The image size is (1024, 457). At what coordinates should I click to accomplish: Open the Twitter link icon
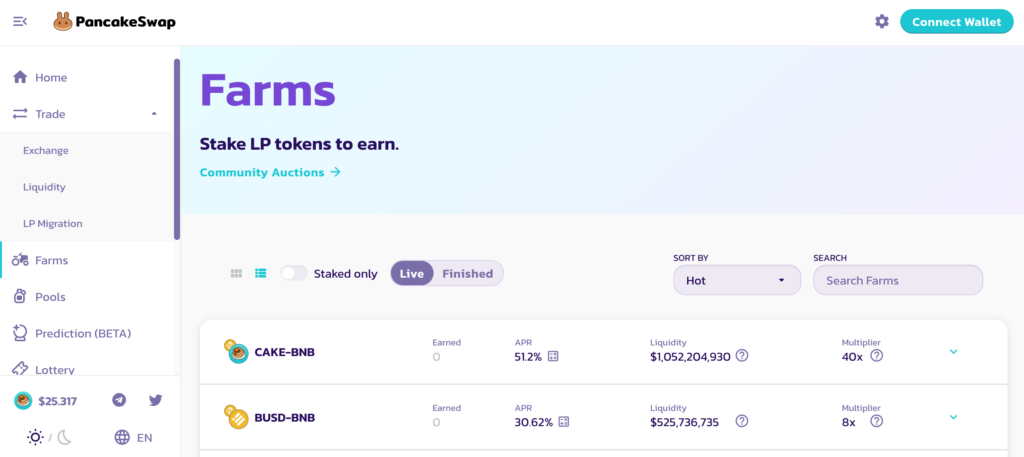point(155,400)
